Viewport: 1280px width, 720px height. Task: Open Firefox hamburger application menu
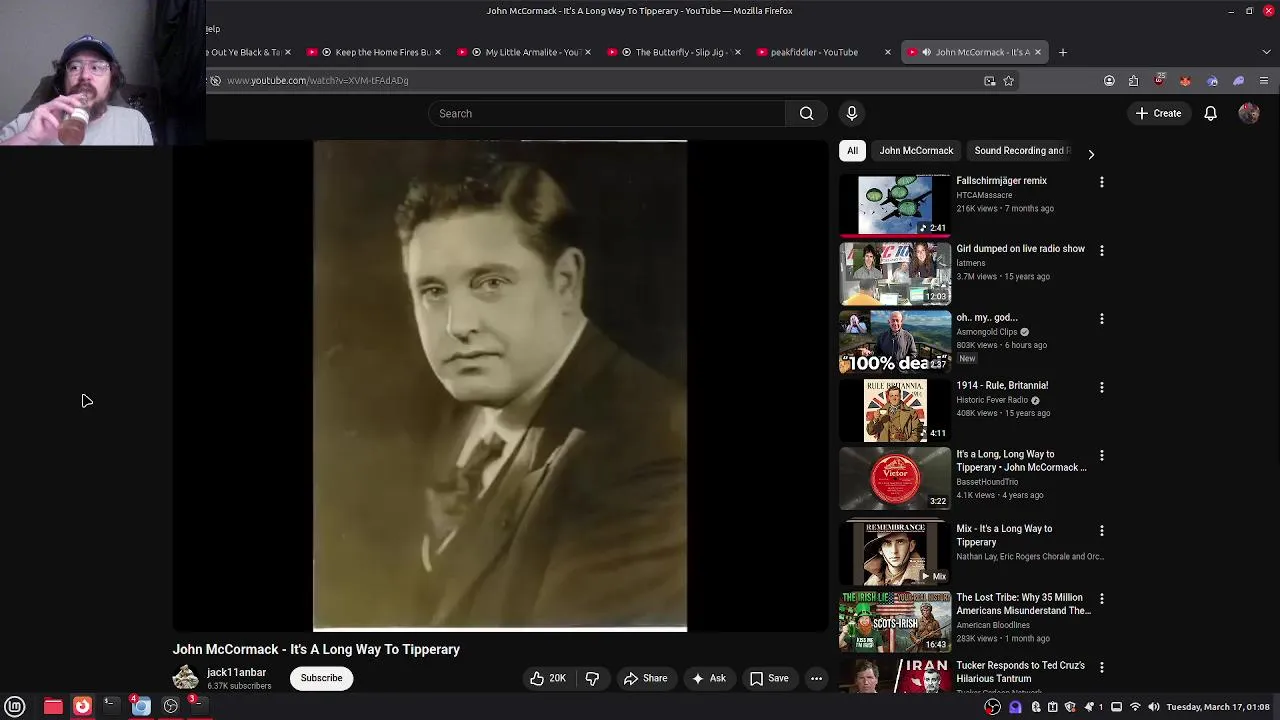coord(1264,81)
